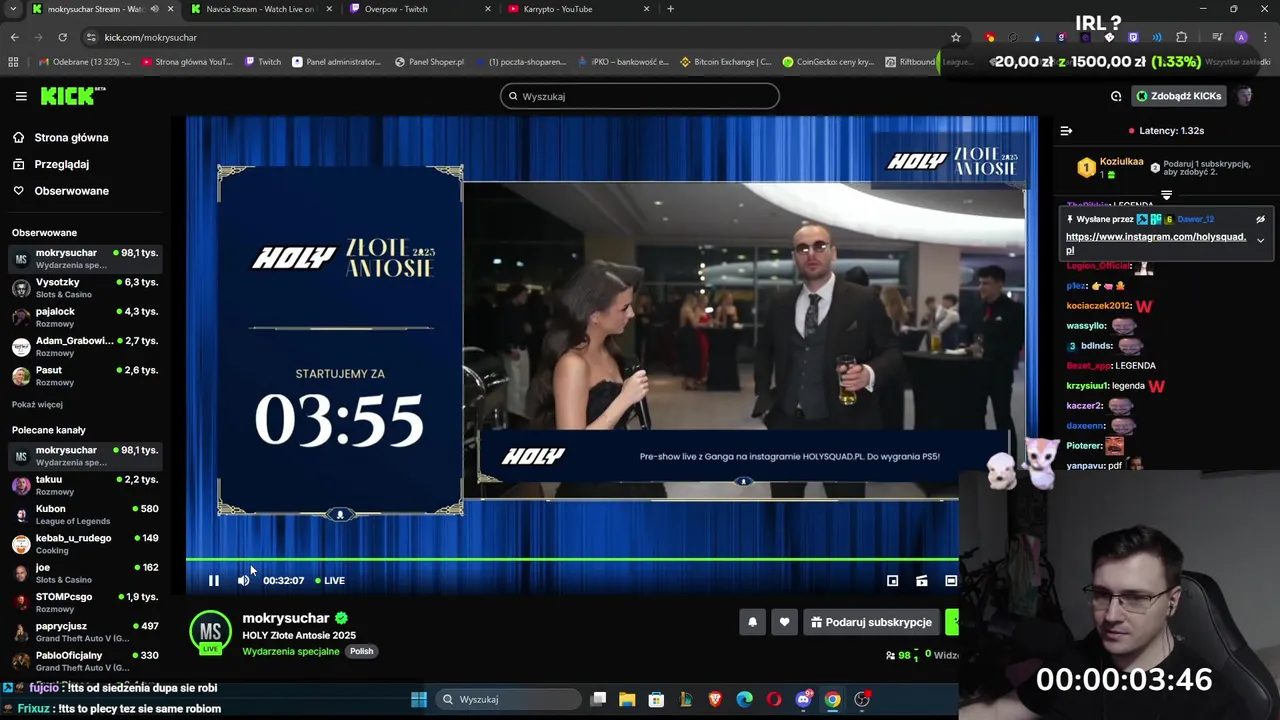1280x720 pixels.
Task: Click Podaruj subskrypcje button
Action: (x=871, y=622)
